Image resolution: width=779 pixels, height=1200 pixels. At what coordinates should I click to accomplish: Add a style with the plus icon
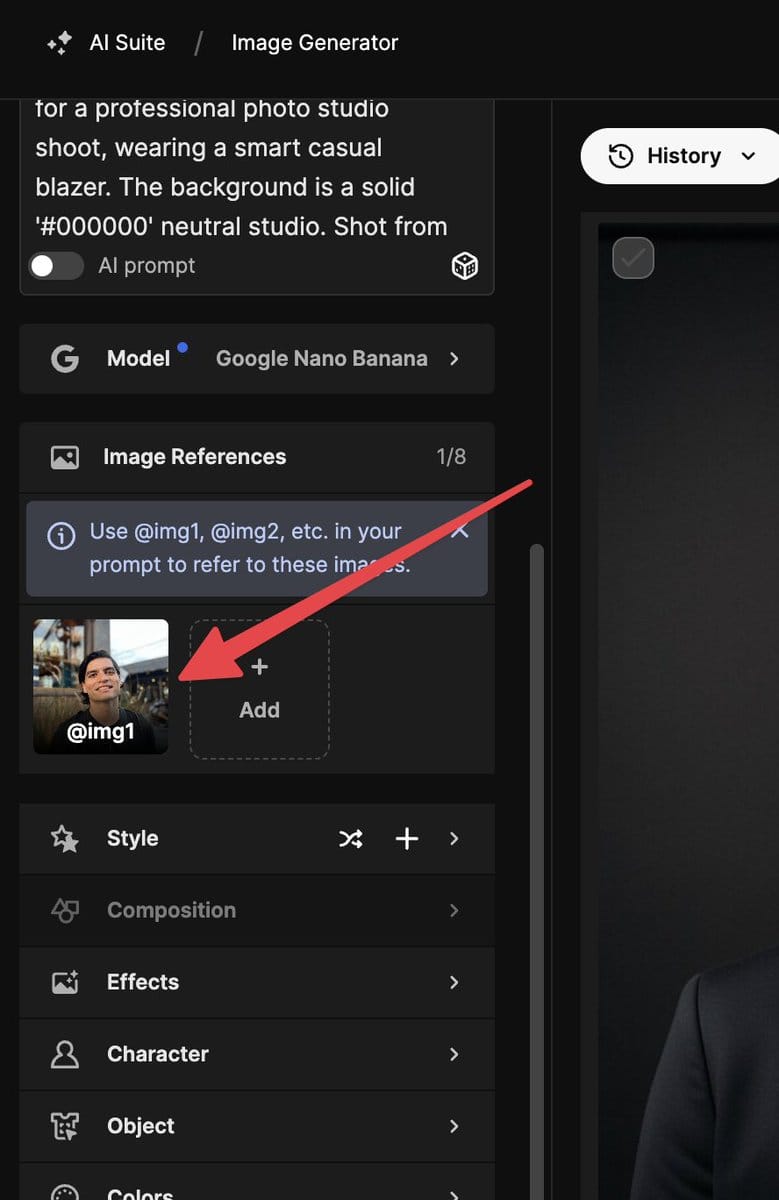click(407, 839)
